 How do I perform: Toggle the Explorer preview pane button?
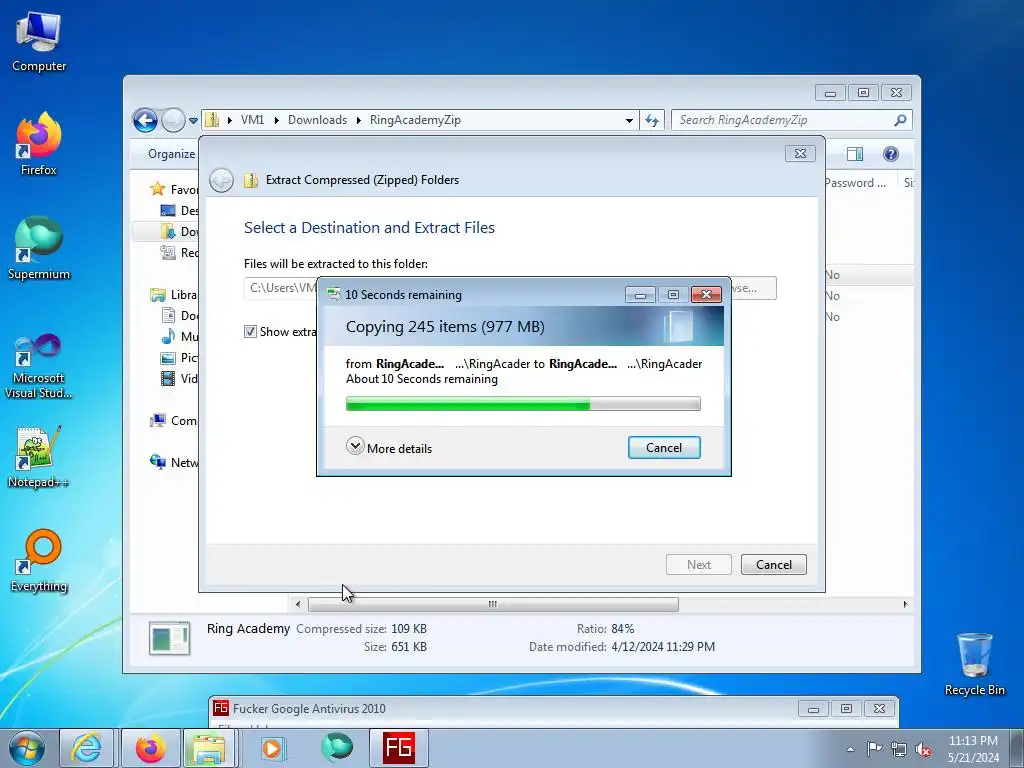[855, 154]
